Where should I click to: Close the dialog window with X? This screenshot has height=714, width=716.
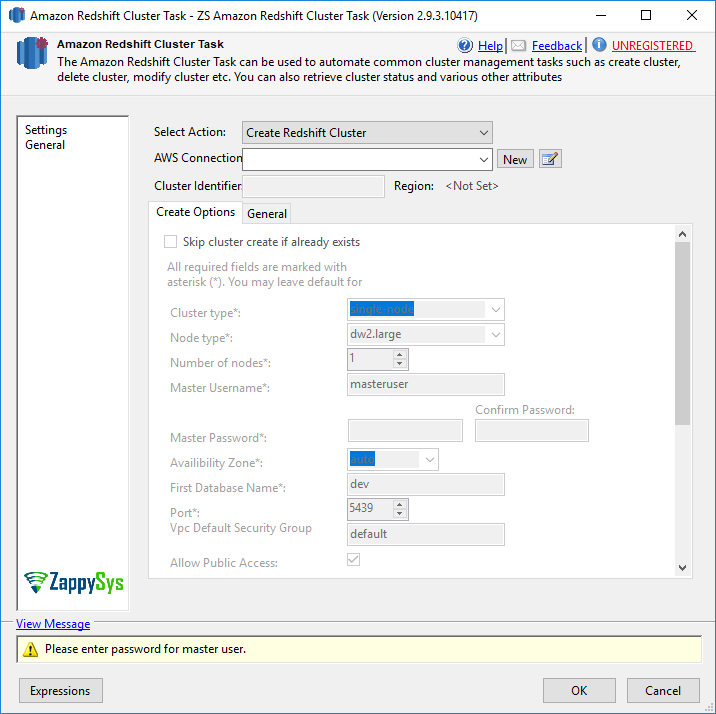coord(691,15)
